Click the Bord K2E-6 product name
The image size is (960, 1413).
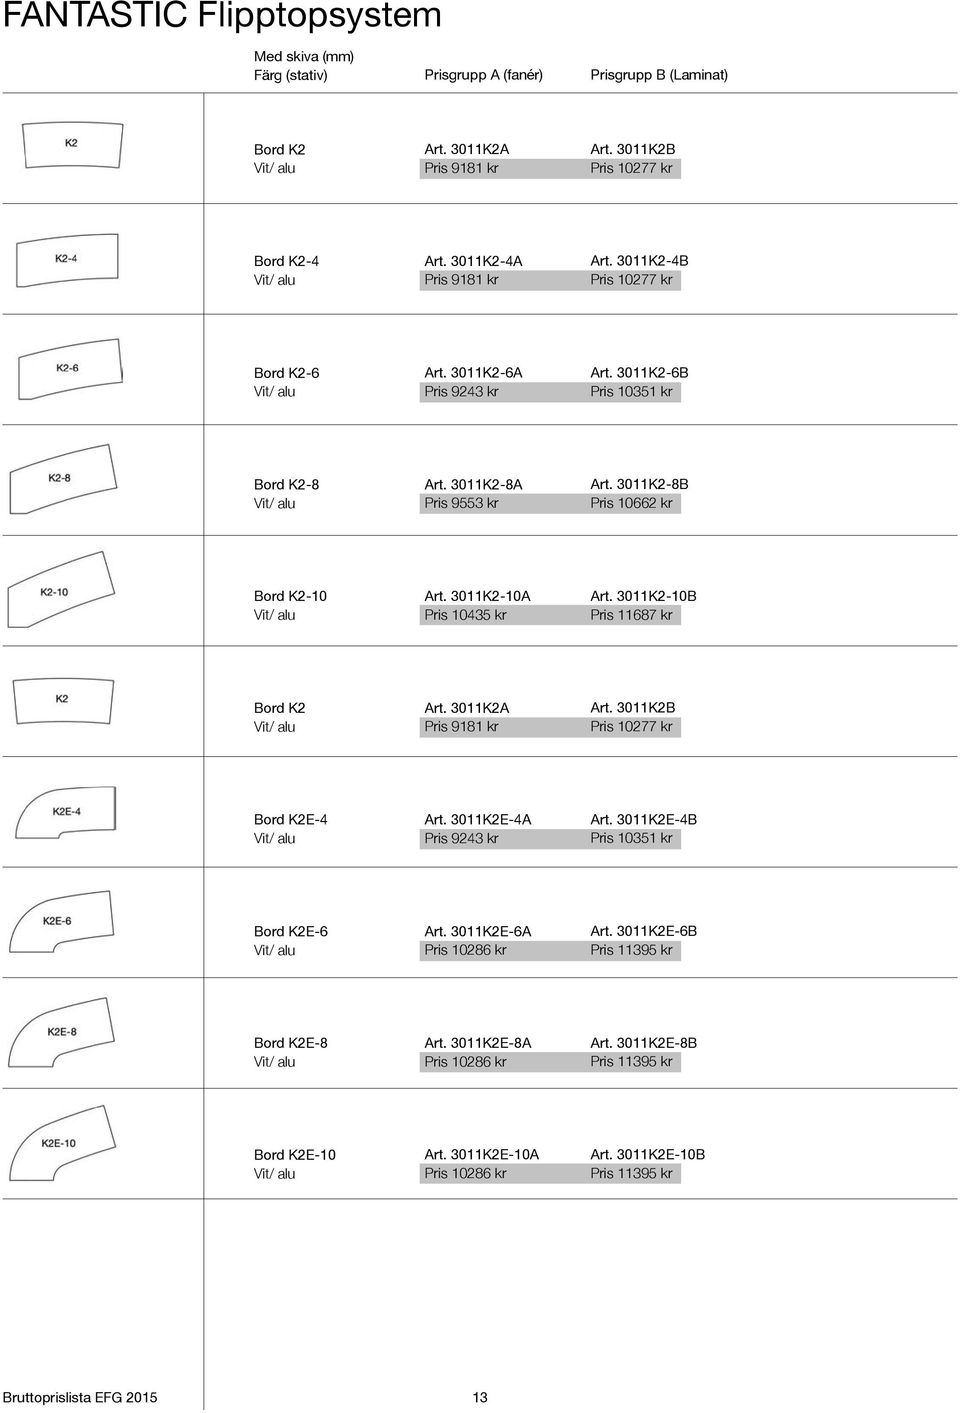291,931
